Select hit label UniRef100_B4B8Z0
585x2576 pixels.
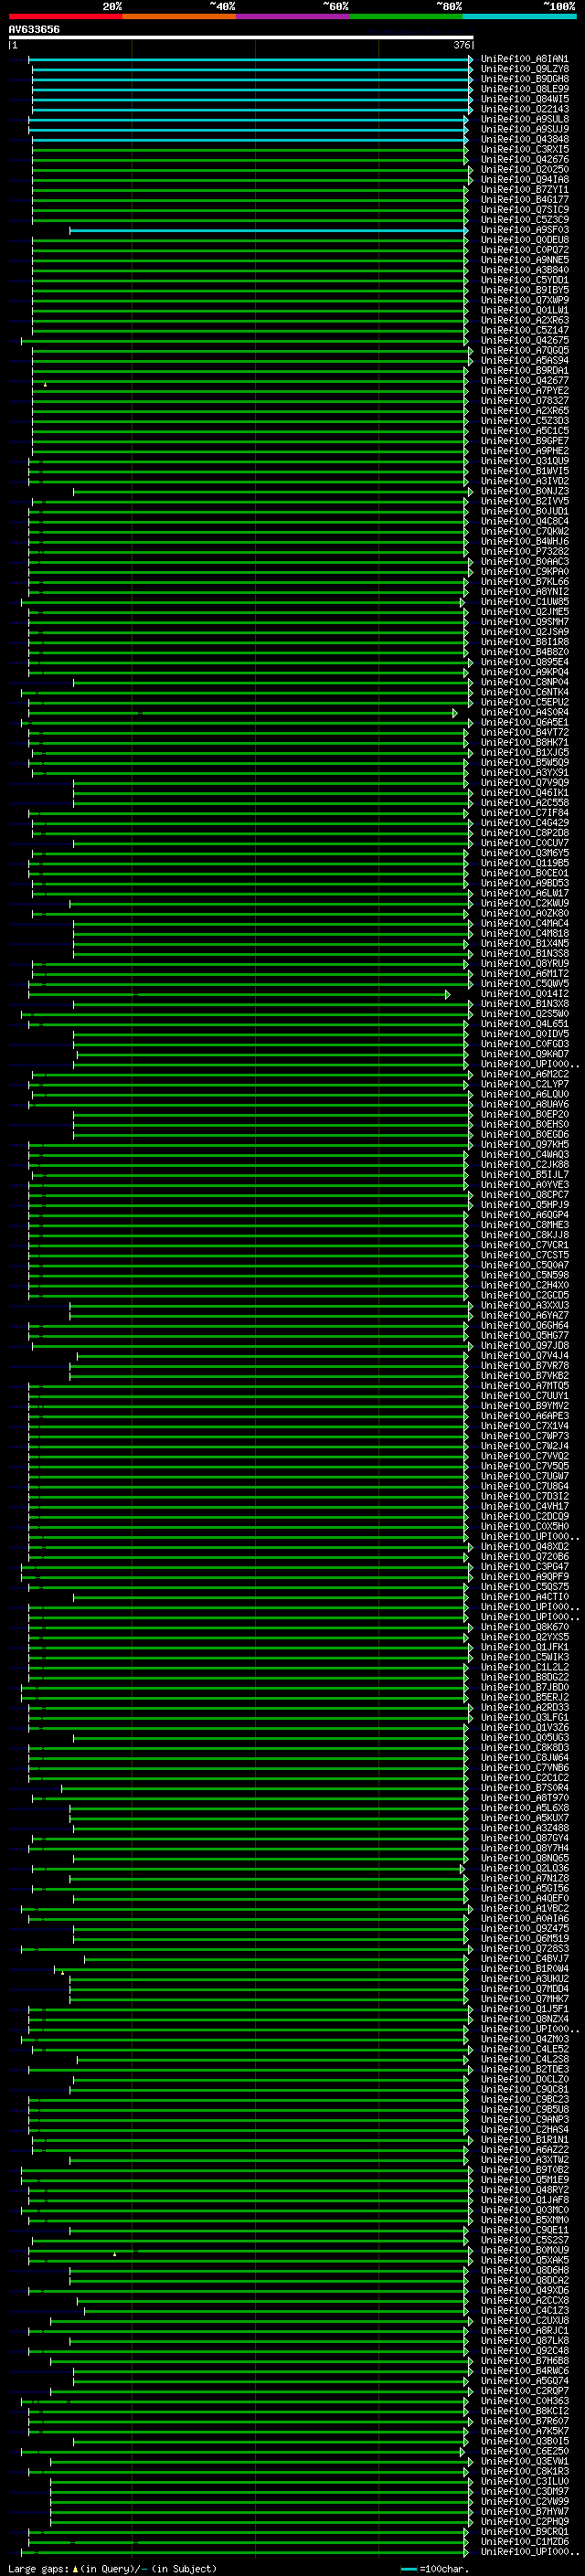[x=525, y=652]
